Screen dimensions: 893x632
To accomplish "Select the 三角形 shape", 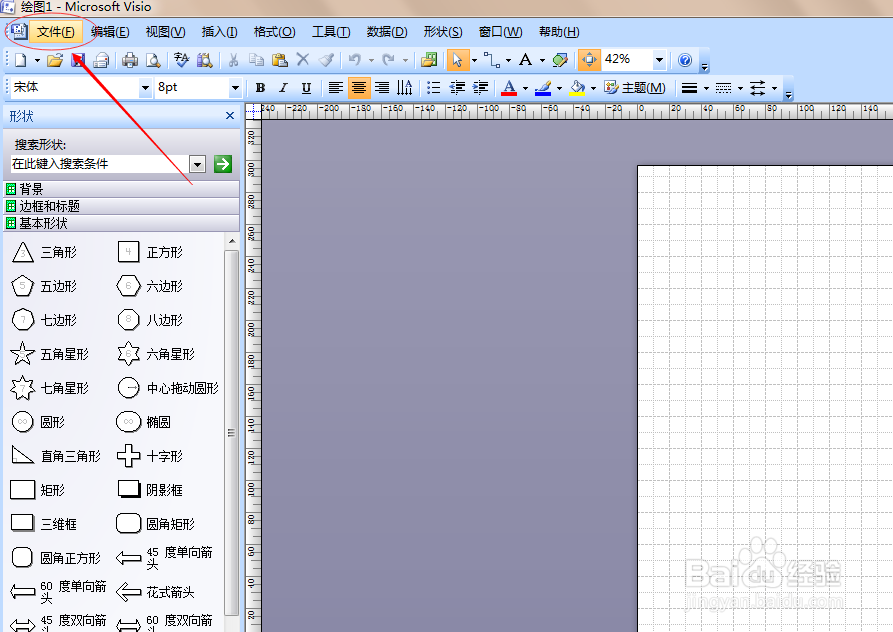I will pyautogui.click(x=44, y=252).
